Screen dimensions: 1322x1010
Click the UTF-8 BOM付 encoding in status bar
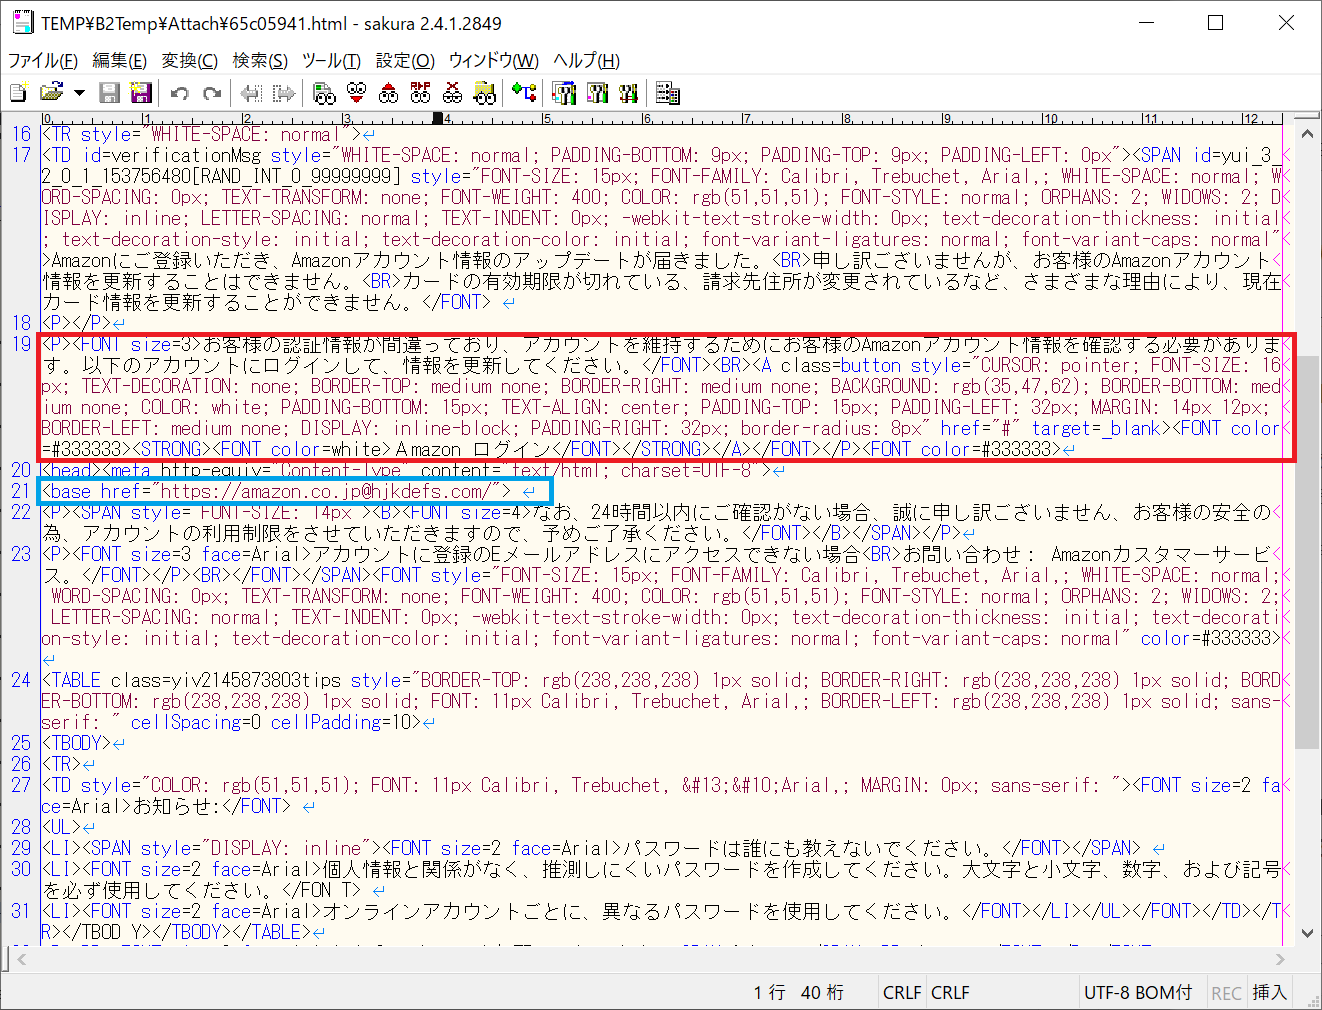pos(1138,992)
